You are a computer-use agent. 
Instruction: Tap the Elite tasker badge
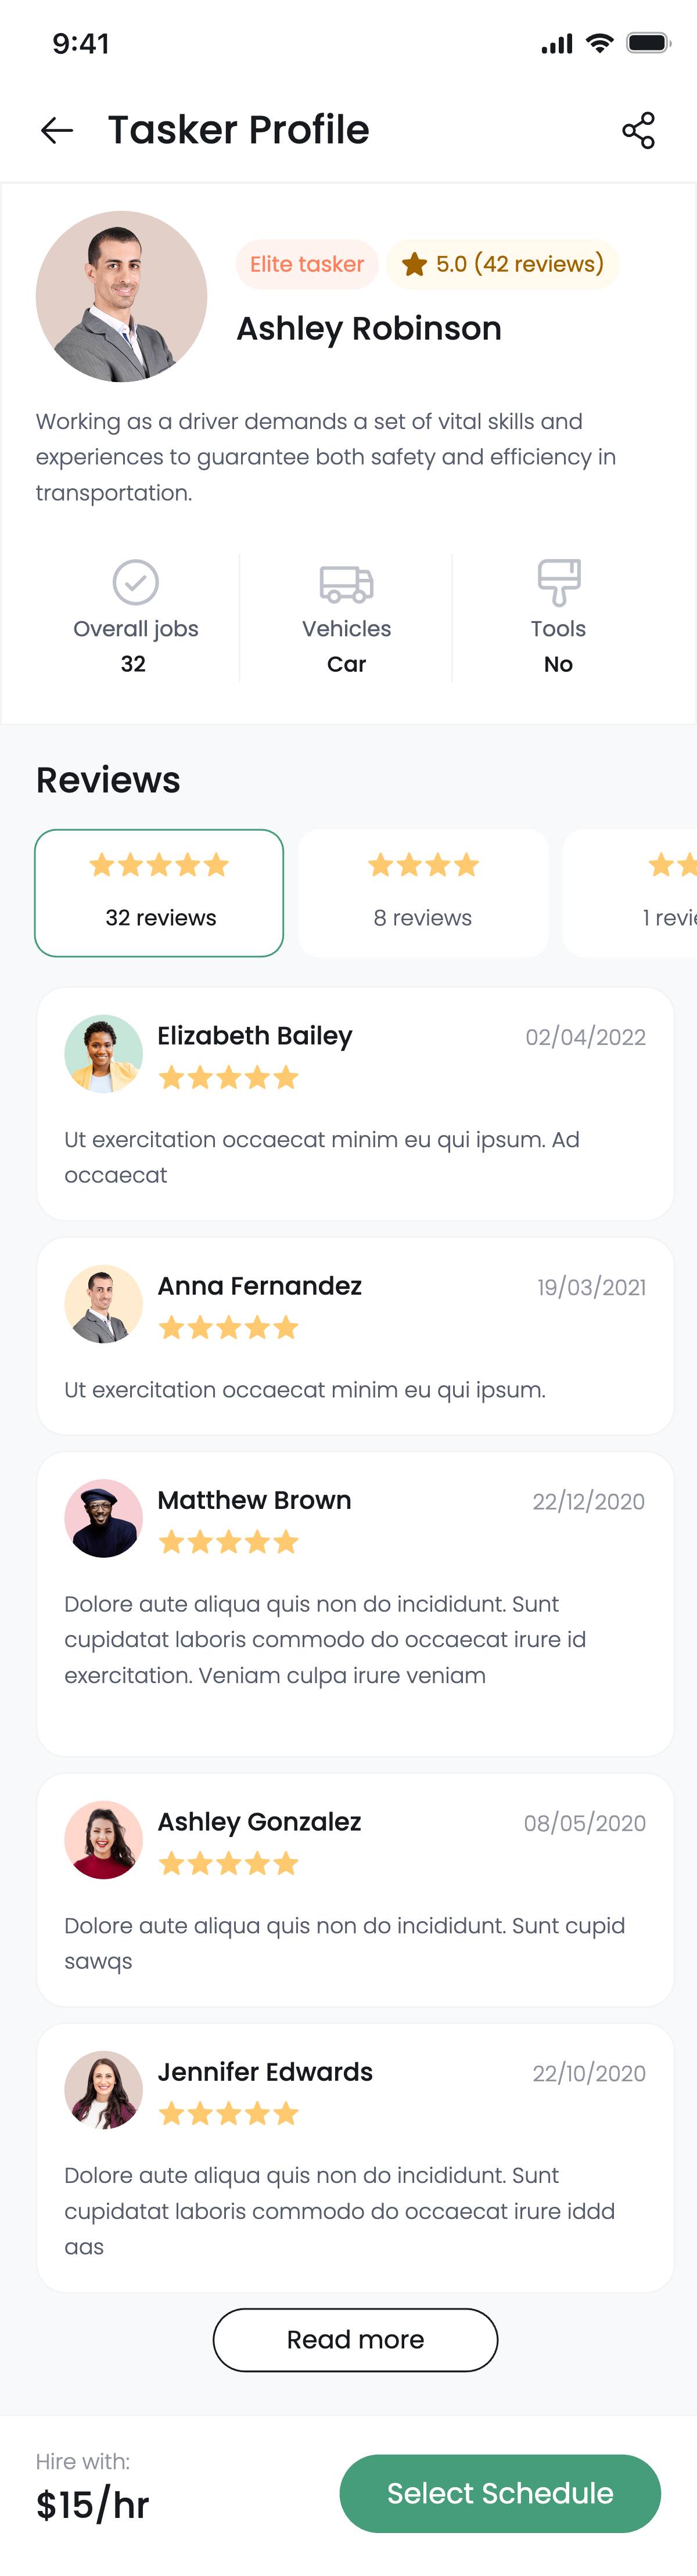pos(306,264)
